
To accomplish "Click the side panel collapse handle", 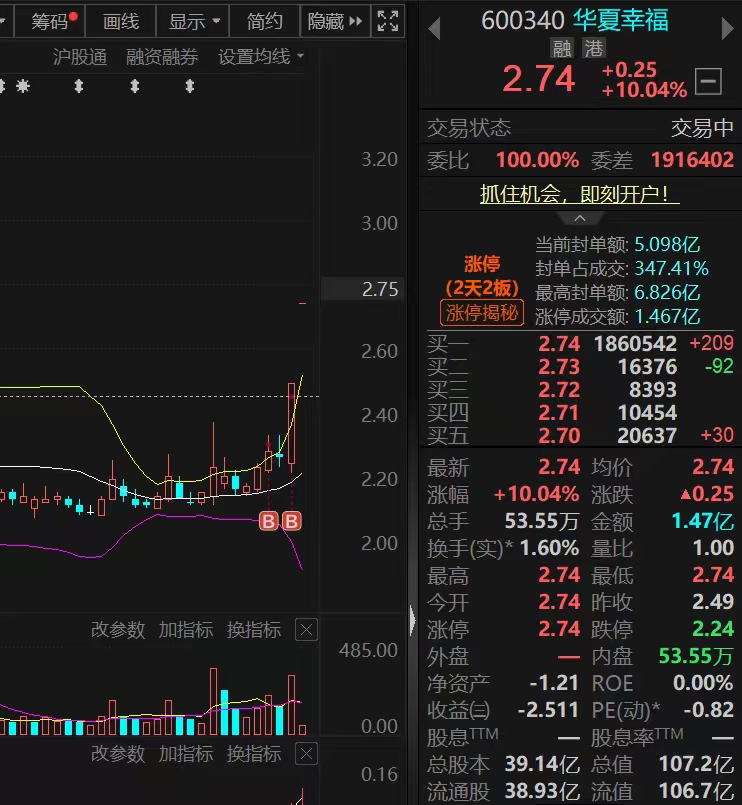I will pos(412,620).
